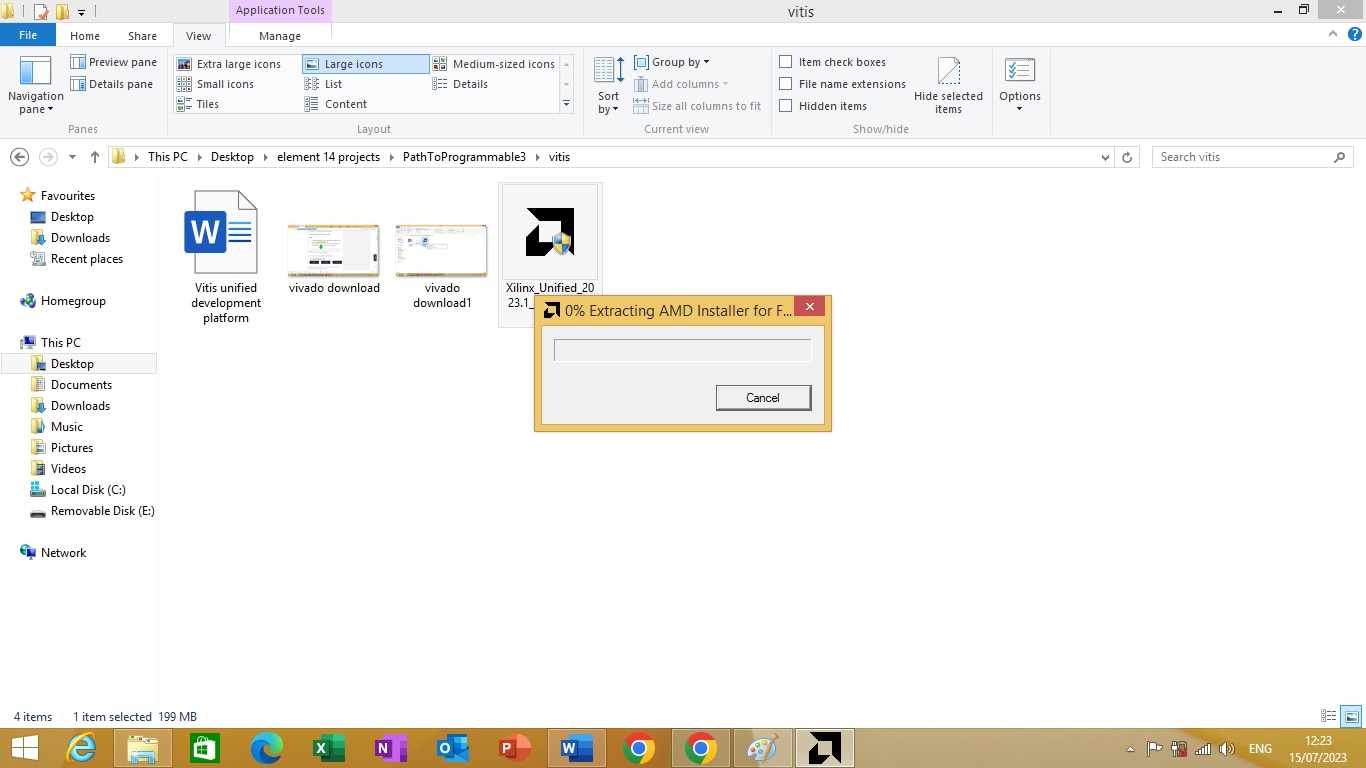This screenshot has width=1366, height=768.
Task: Switch to the Manage tab
Action: point(280,36)
